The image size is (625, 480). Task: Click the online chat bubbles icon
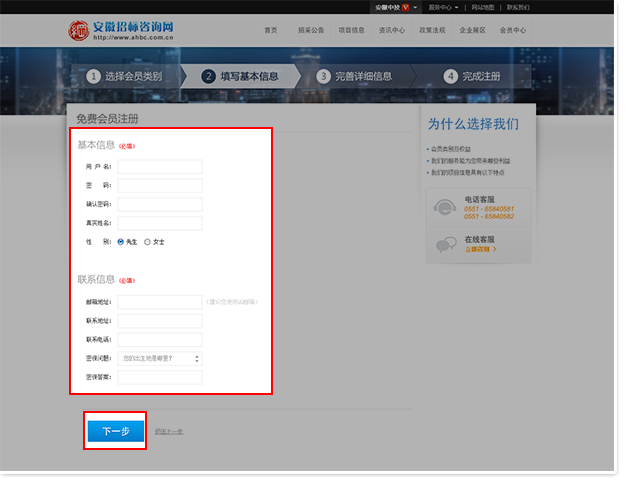pos(444,245)
